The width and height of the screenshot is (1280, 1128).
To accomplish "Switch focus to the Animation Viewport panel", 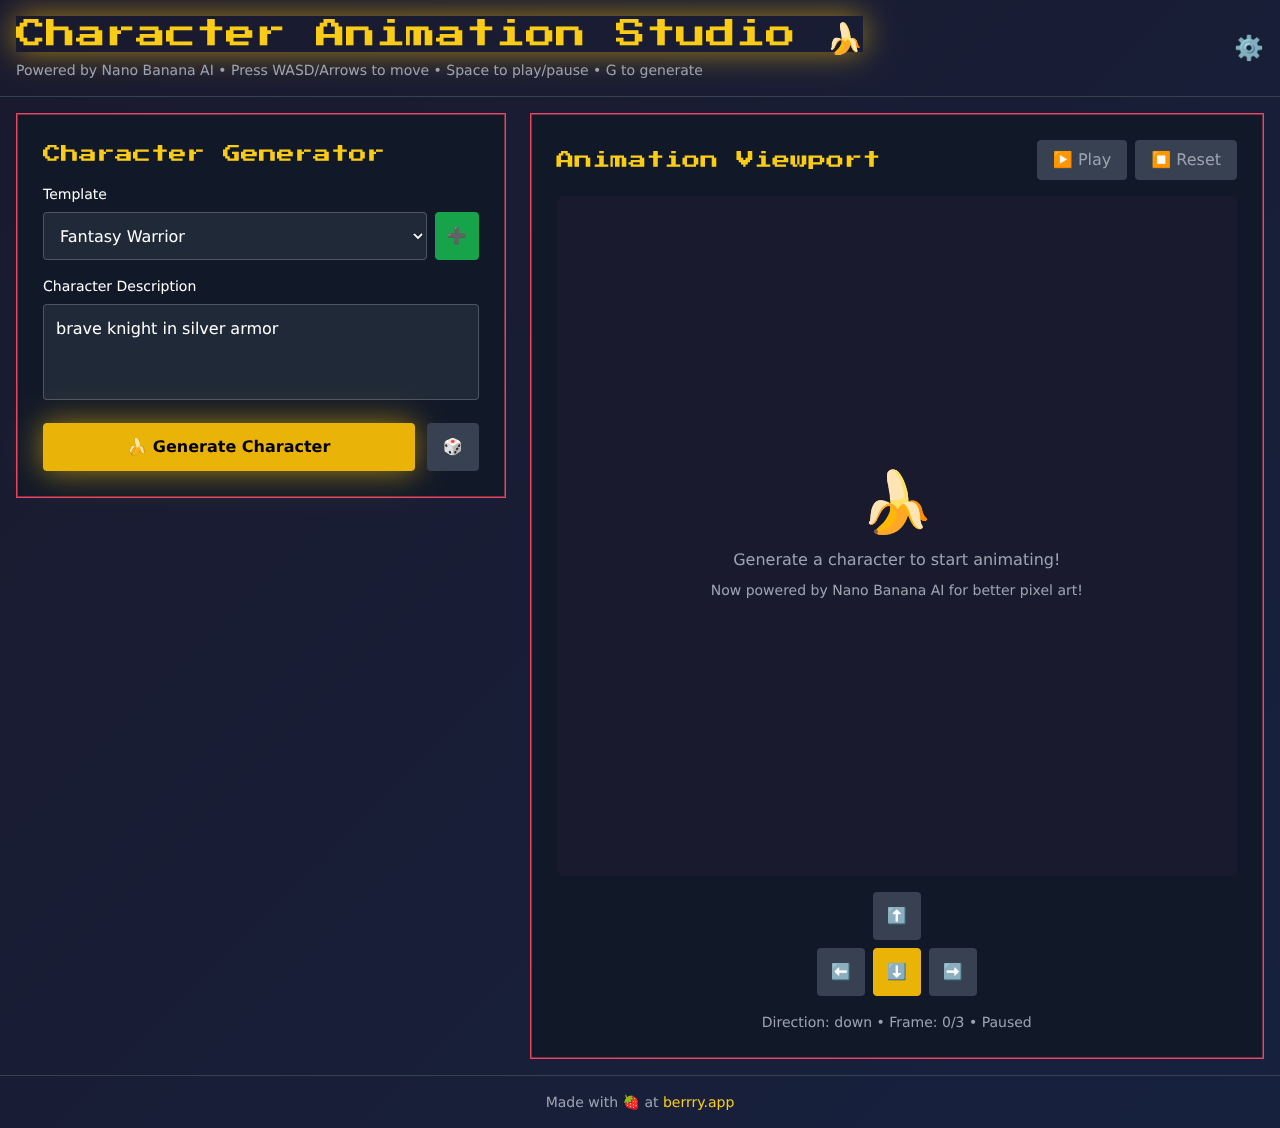I will (x=716, y=158).
